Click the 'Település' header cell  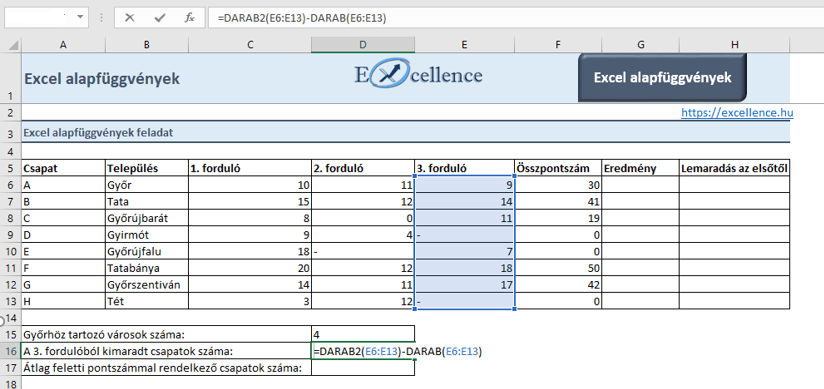[147, 169]
